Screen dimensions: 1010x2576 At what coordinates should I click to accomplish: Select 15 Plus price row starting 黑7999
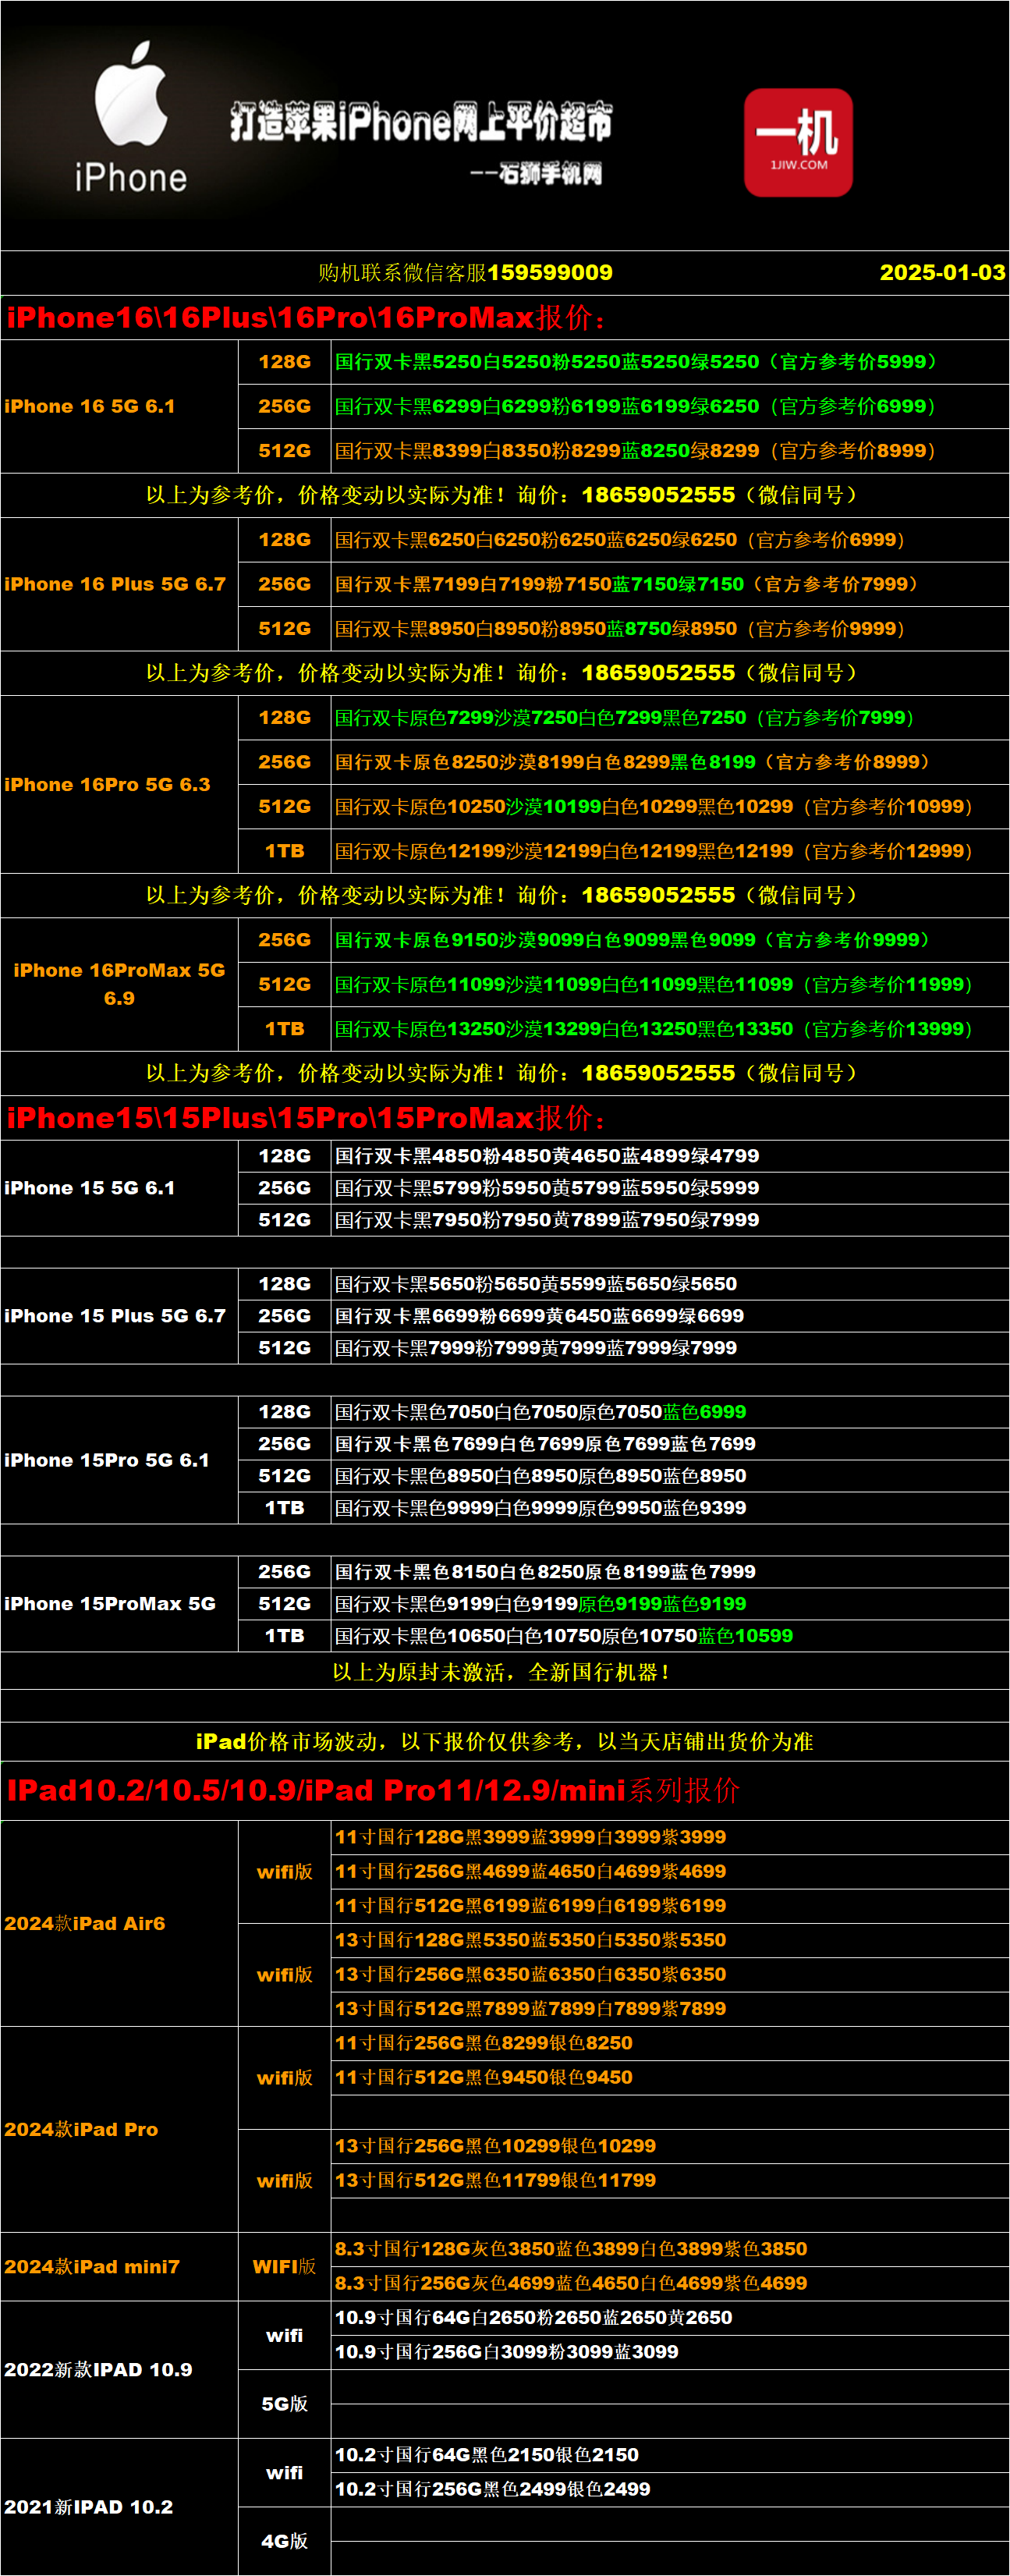pyautogui.click(x=669, y=1348)
